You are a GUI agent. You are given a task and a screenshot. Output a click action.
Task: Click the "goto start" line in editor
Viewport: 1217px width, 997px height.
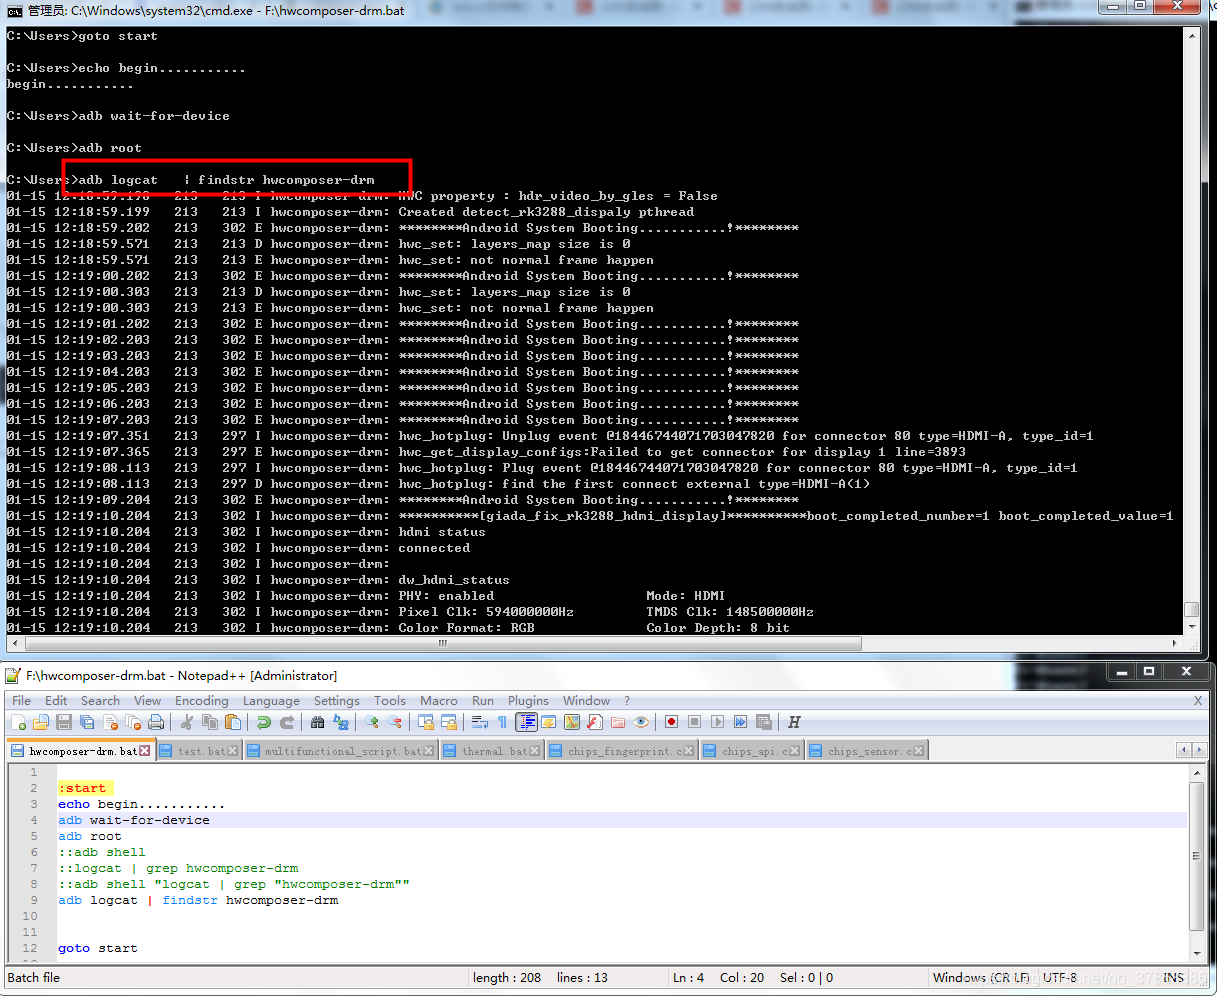coord(98,948)
